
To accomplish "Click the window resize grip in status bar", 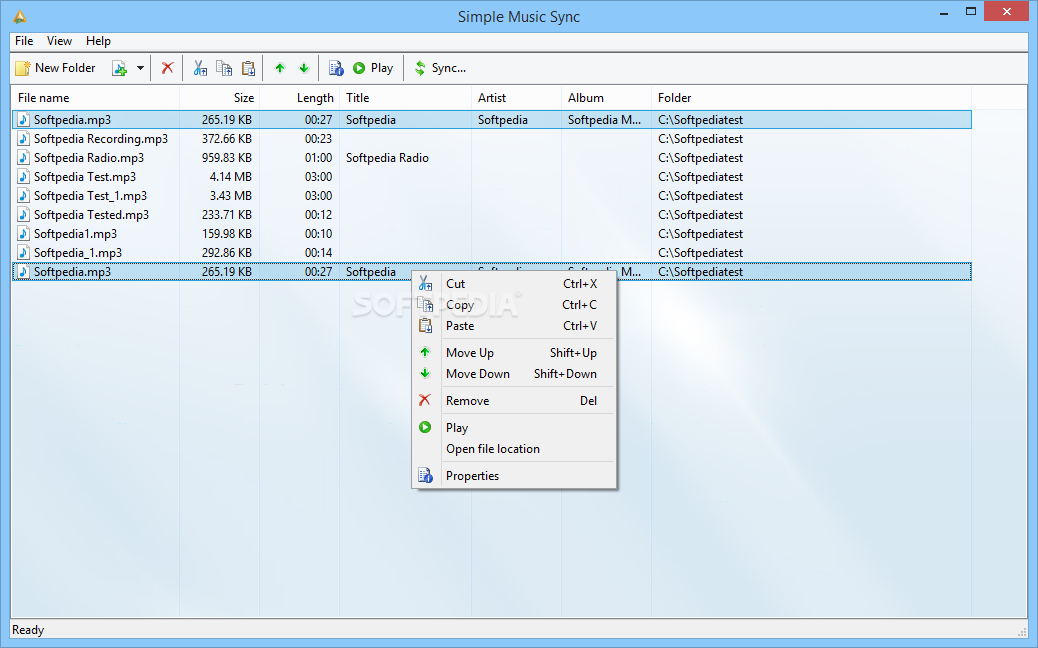I will point(1021,631).
